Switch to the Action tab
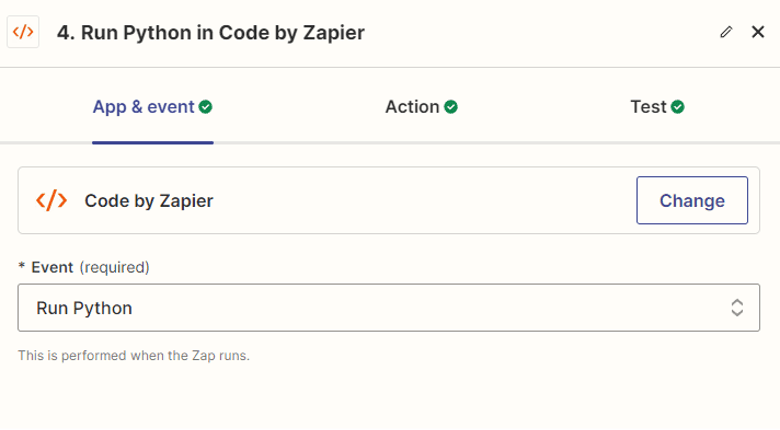780x430 pixels. click(421, 107)
